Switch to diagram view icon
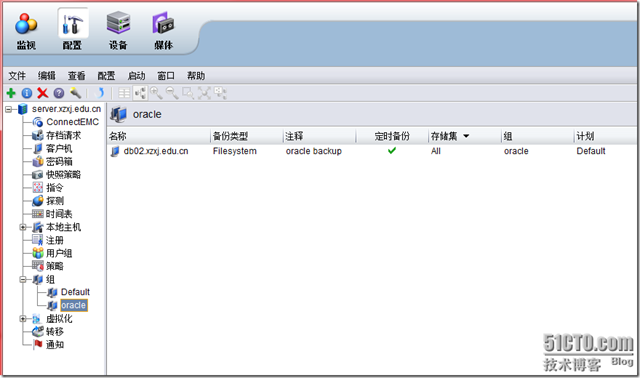This screenshot has height=378, width=640. (140, 93)
